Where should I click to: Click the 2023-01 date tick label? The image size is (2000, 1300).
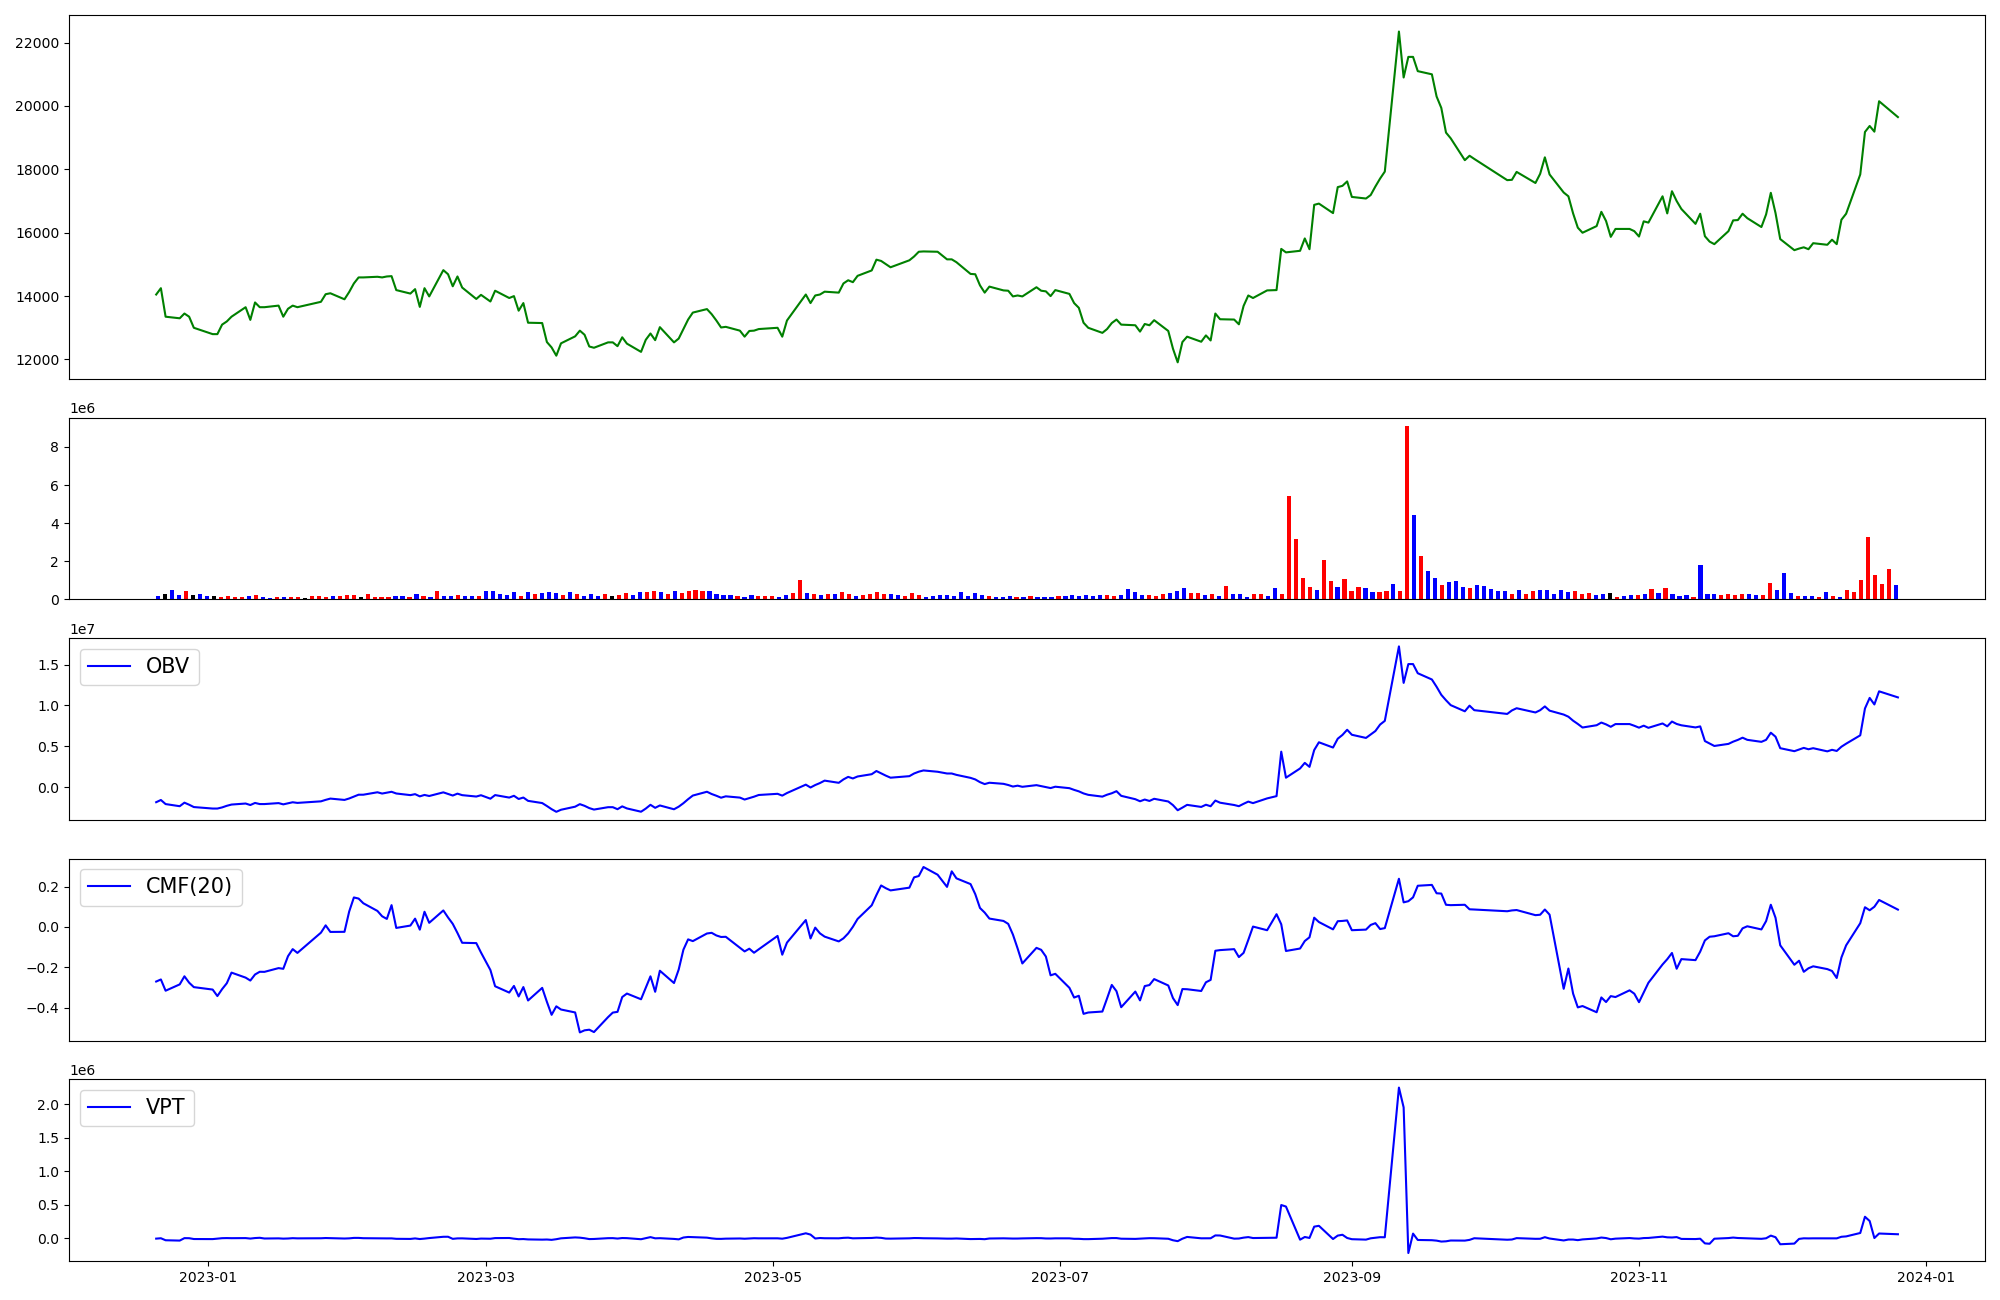coord(208,1277)
